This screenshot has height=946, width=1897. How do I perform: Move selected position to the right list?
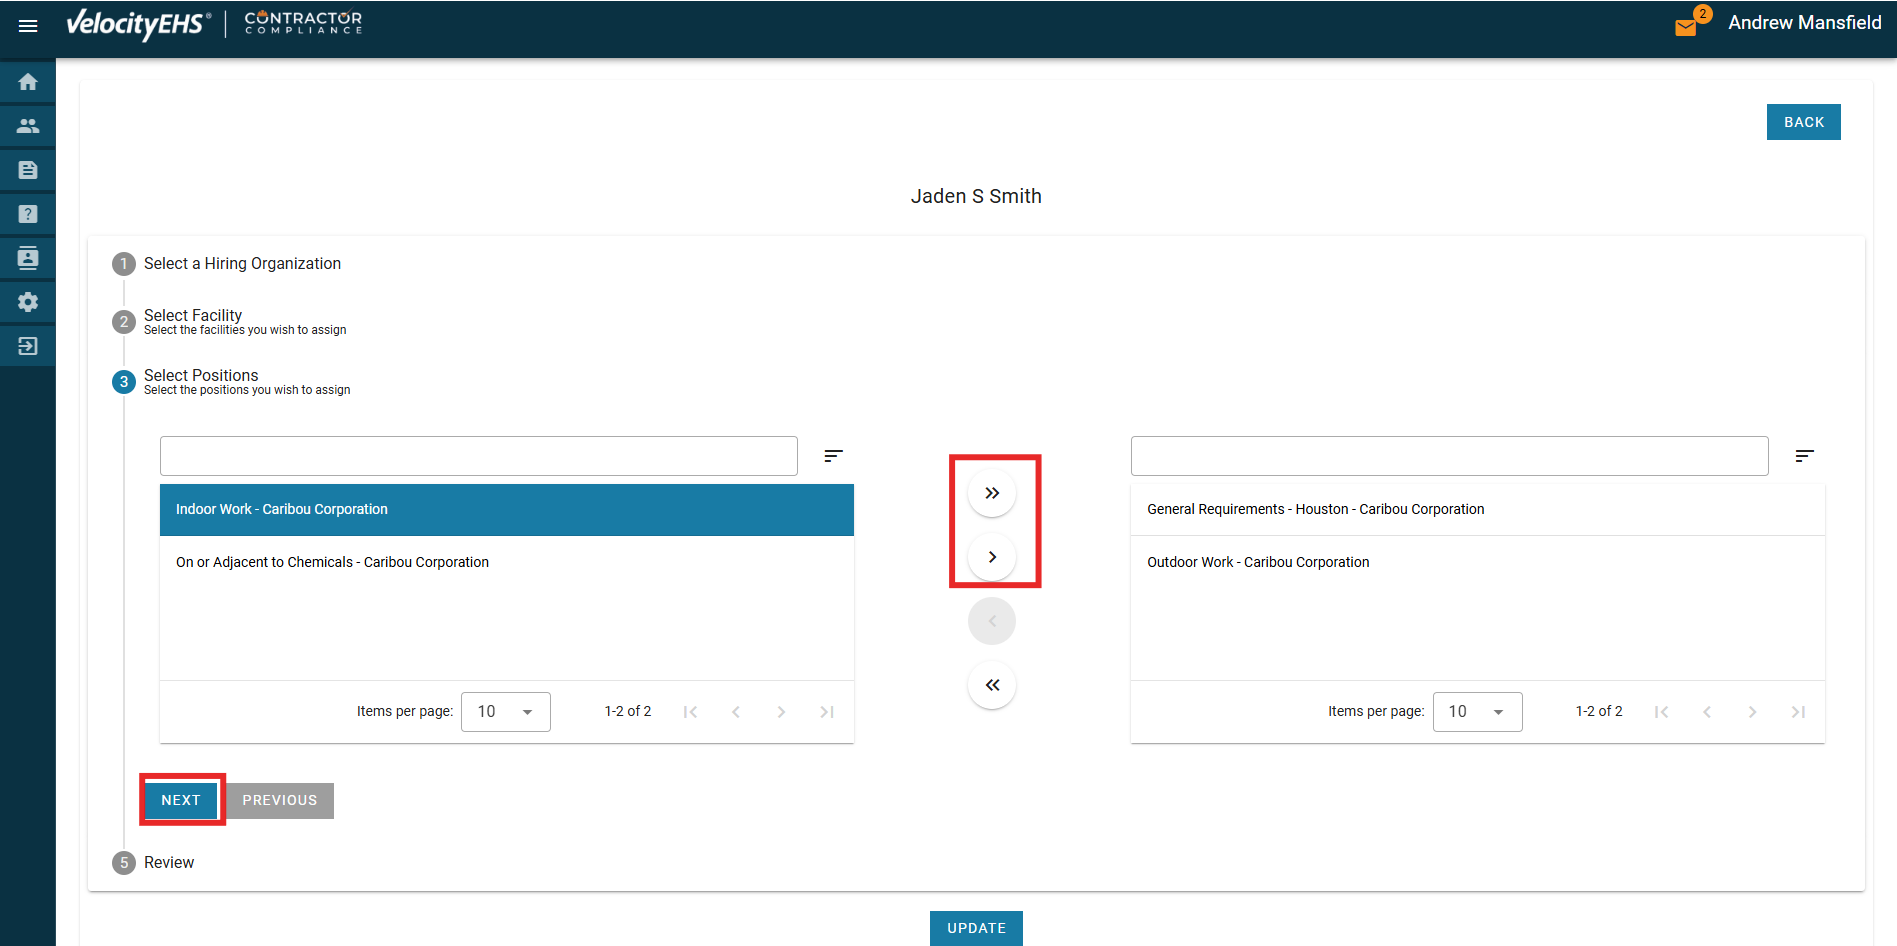(x=991, y=557)
